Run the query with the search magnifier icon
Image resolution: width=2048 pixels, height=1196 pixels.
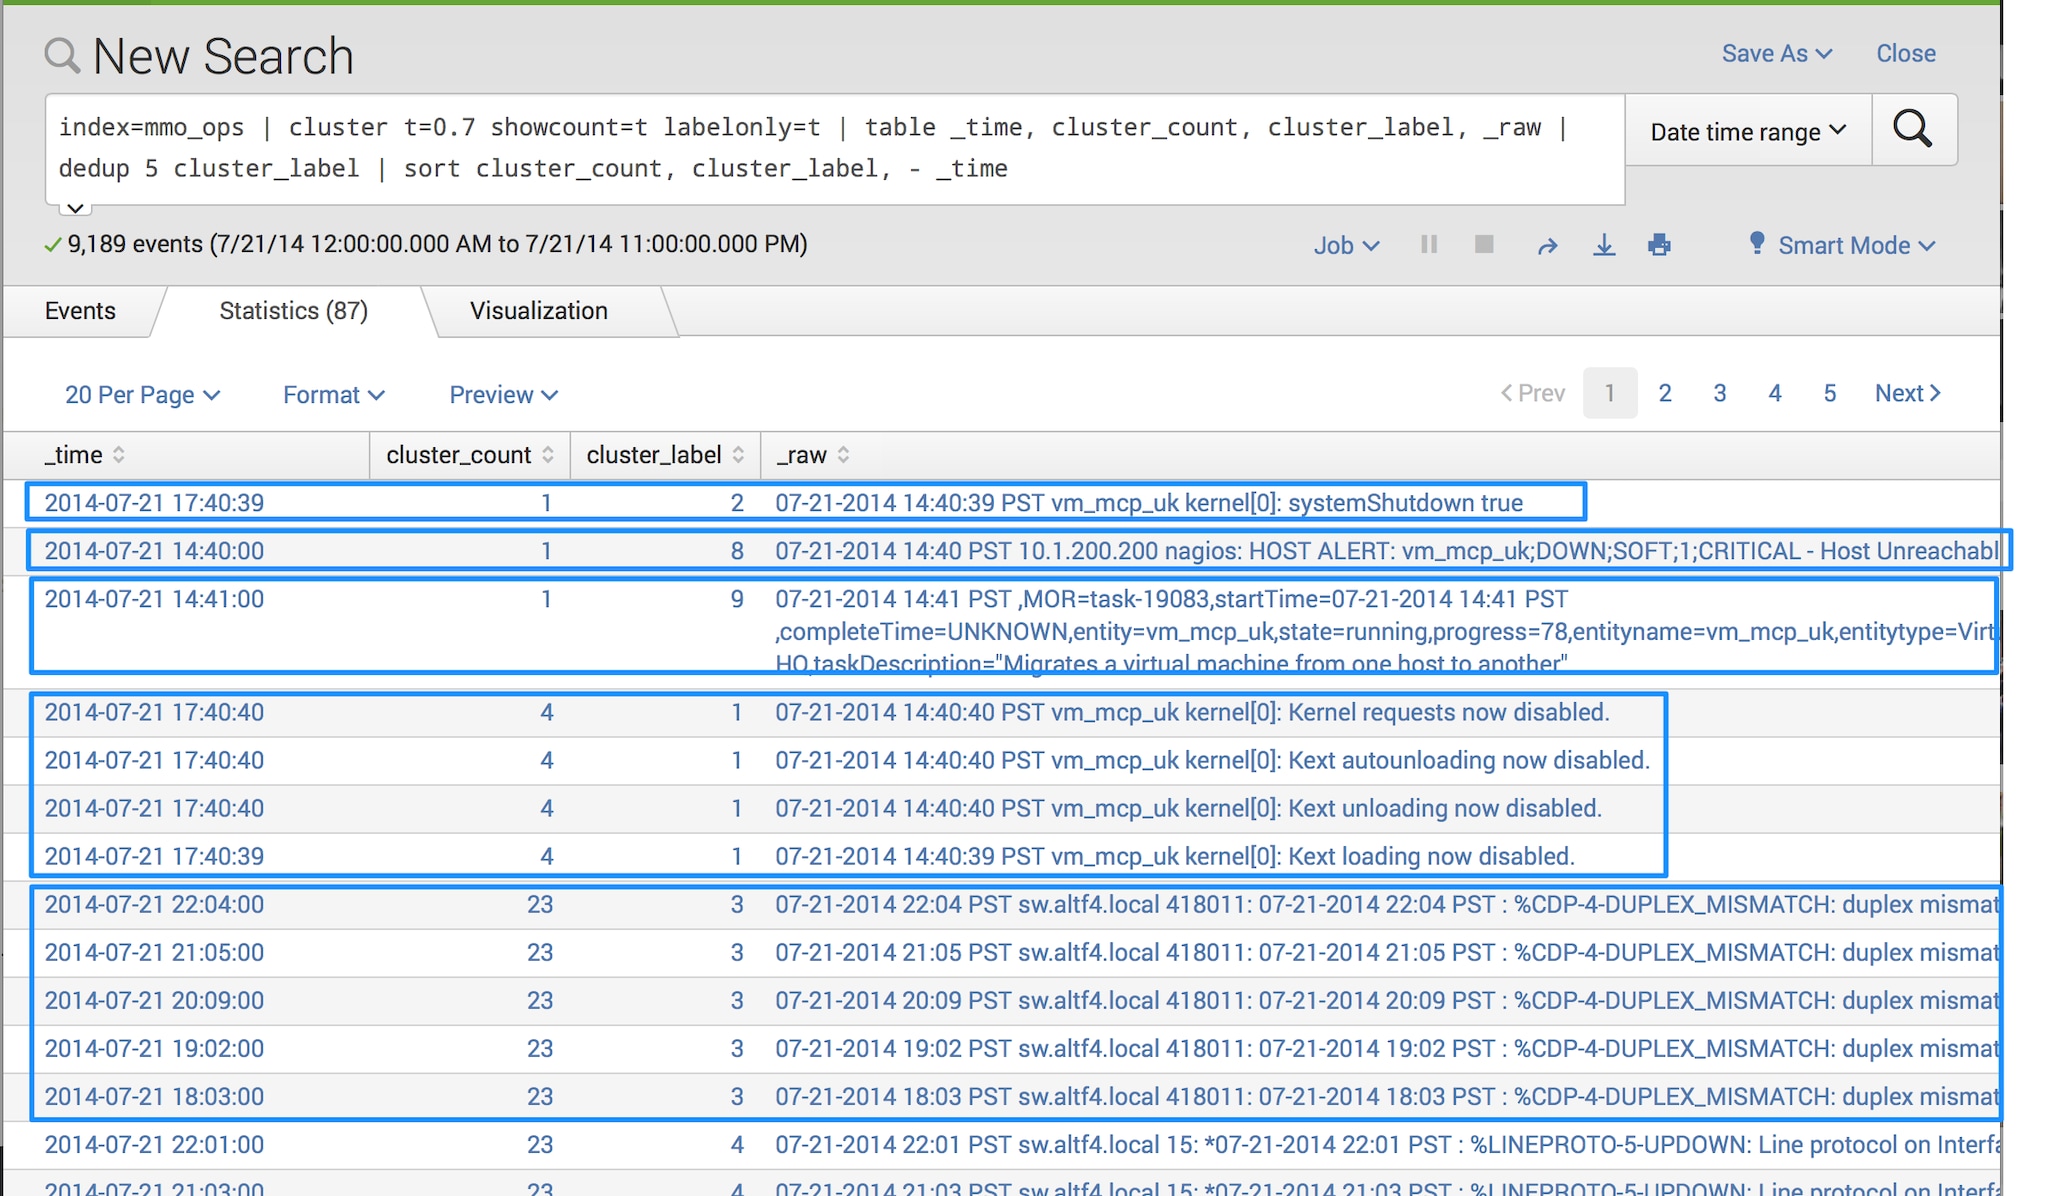click(x=1913, y=130)
